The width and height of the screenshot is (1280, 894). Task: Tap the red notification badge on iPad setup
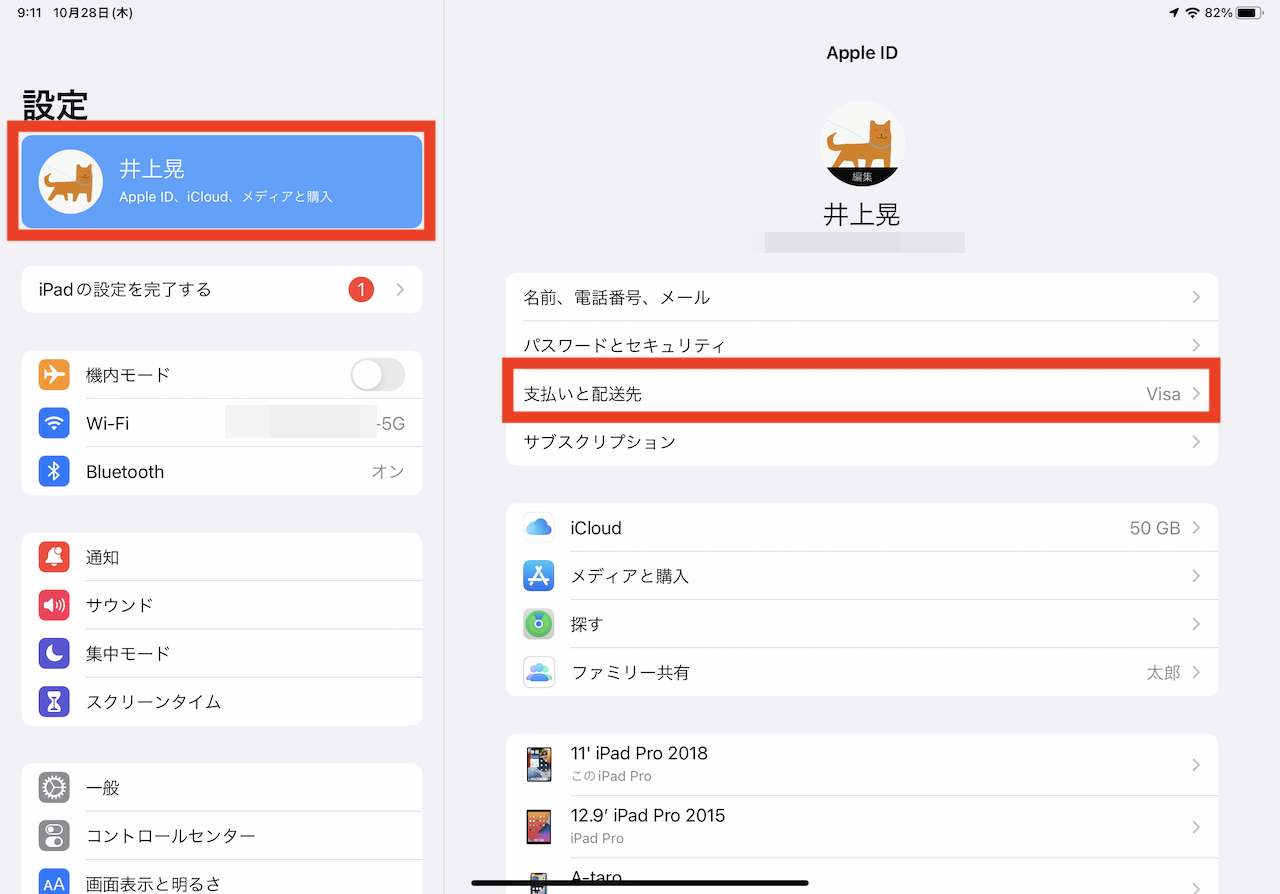pyautogui.click(x=361, y=290)
